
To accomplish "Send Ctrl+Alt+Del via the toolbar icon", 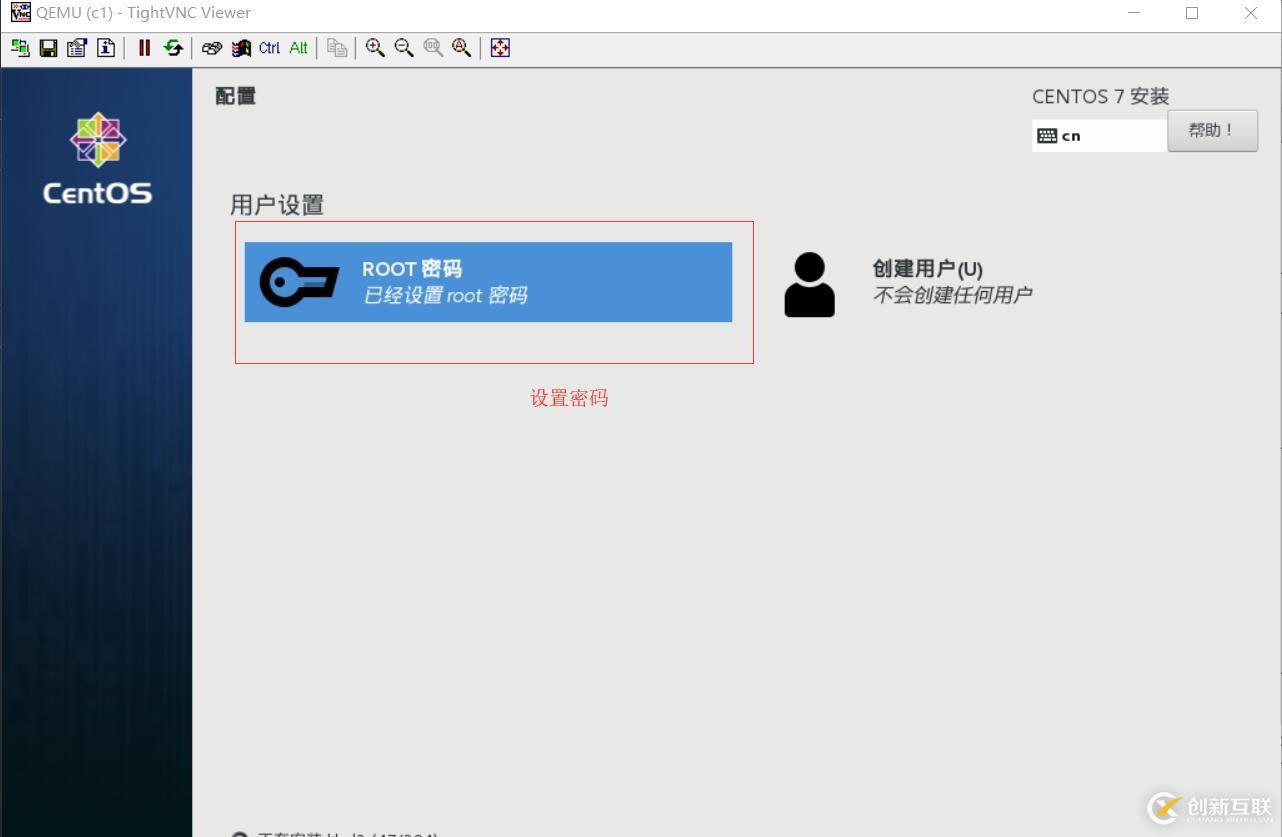I will [211, 48].
